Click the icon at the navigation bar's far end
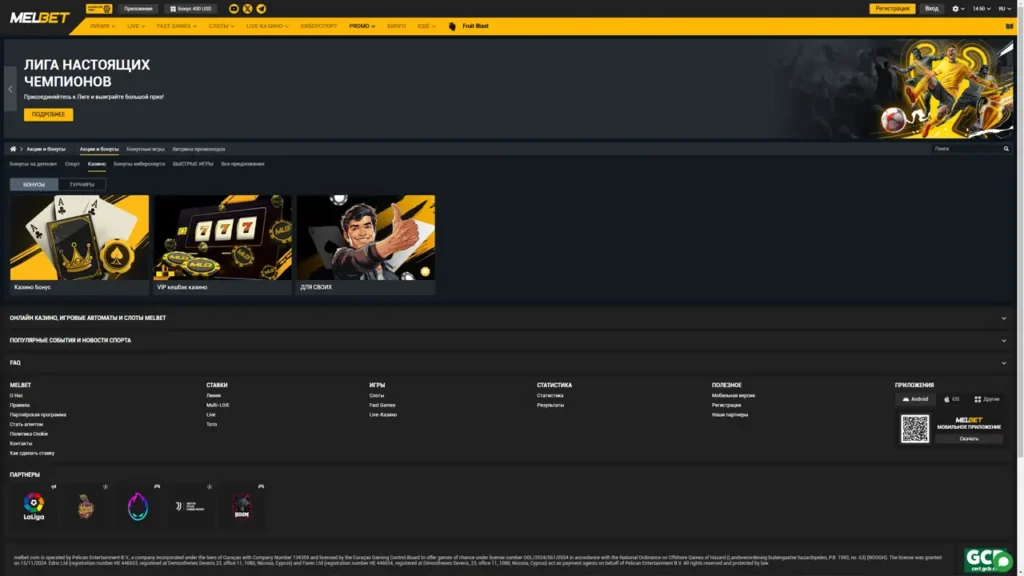 click(1009, 26)
